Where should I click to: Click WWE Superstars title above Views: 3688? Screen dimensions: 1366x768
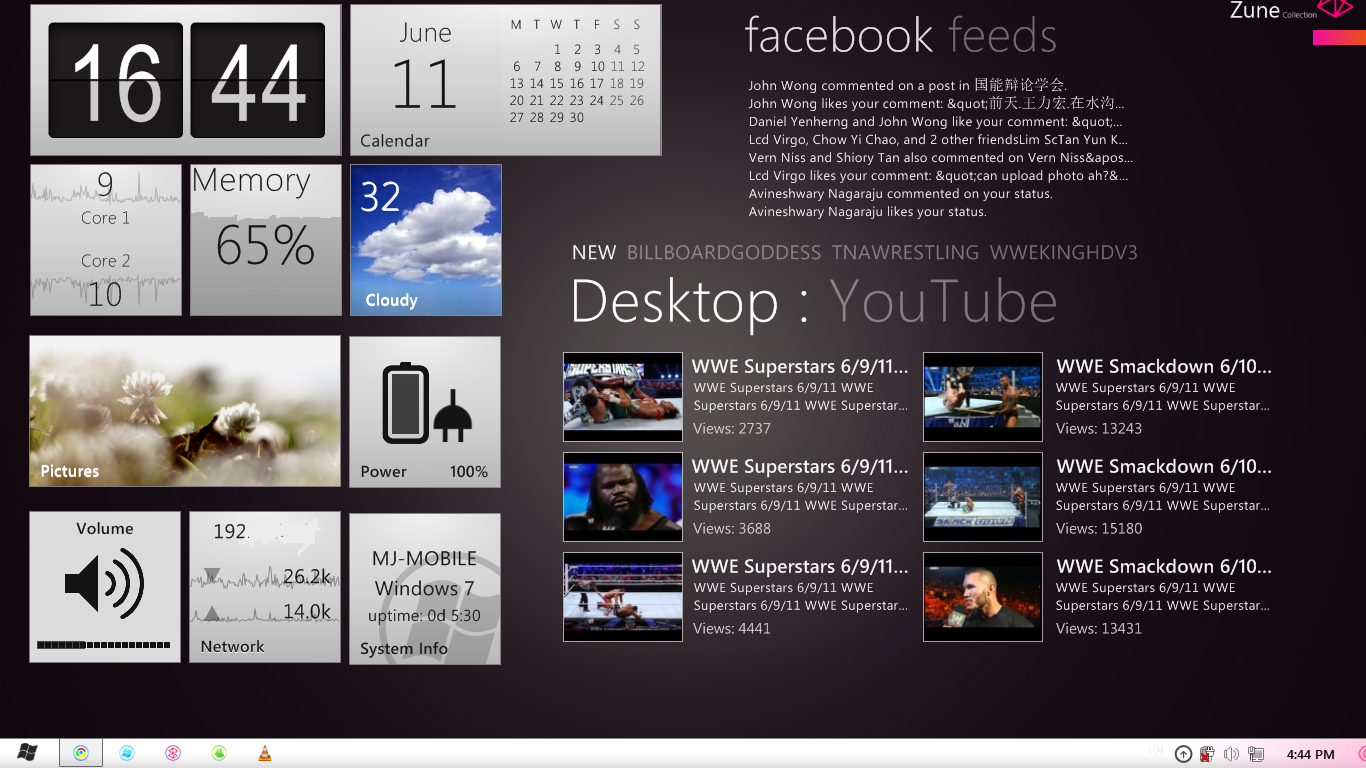point(800,467)
